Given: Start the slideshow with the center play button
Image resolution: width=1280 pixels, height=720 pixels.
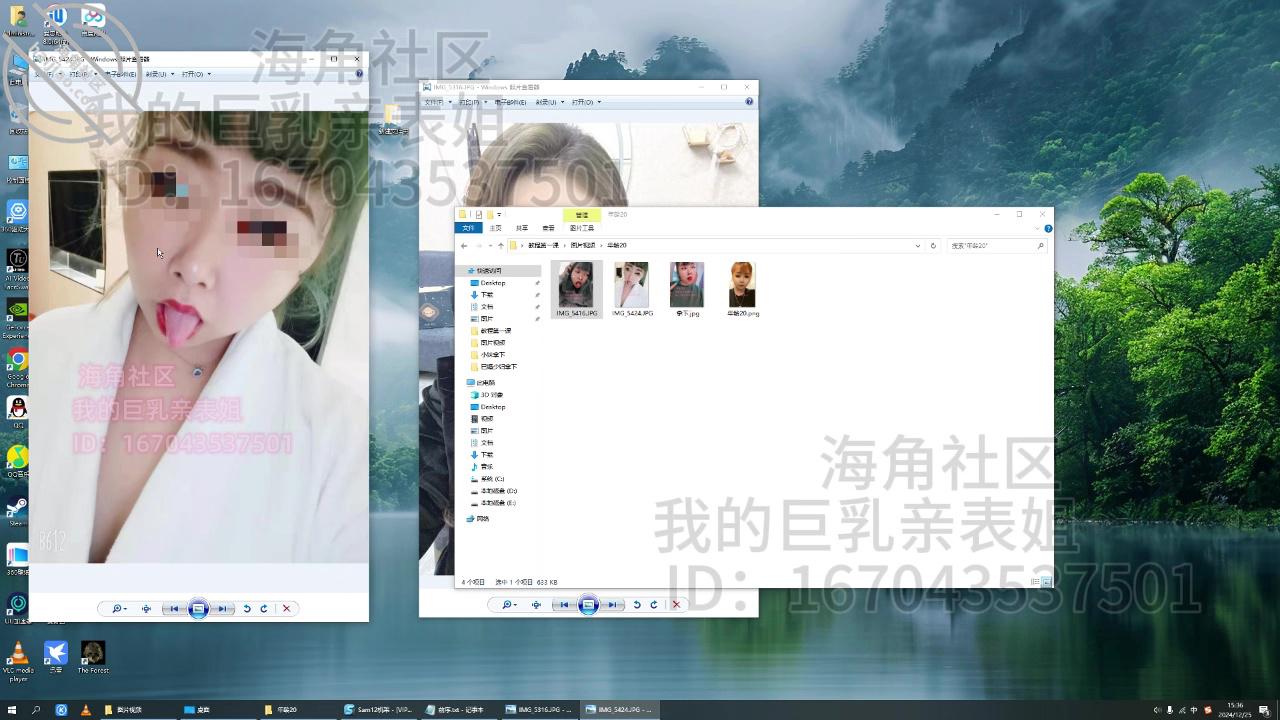Looking at the screenshot, I should (x=588, y=604).
